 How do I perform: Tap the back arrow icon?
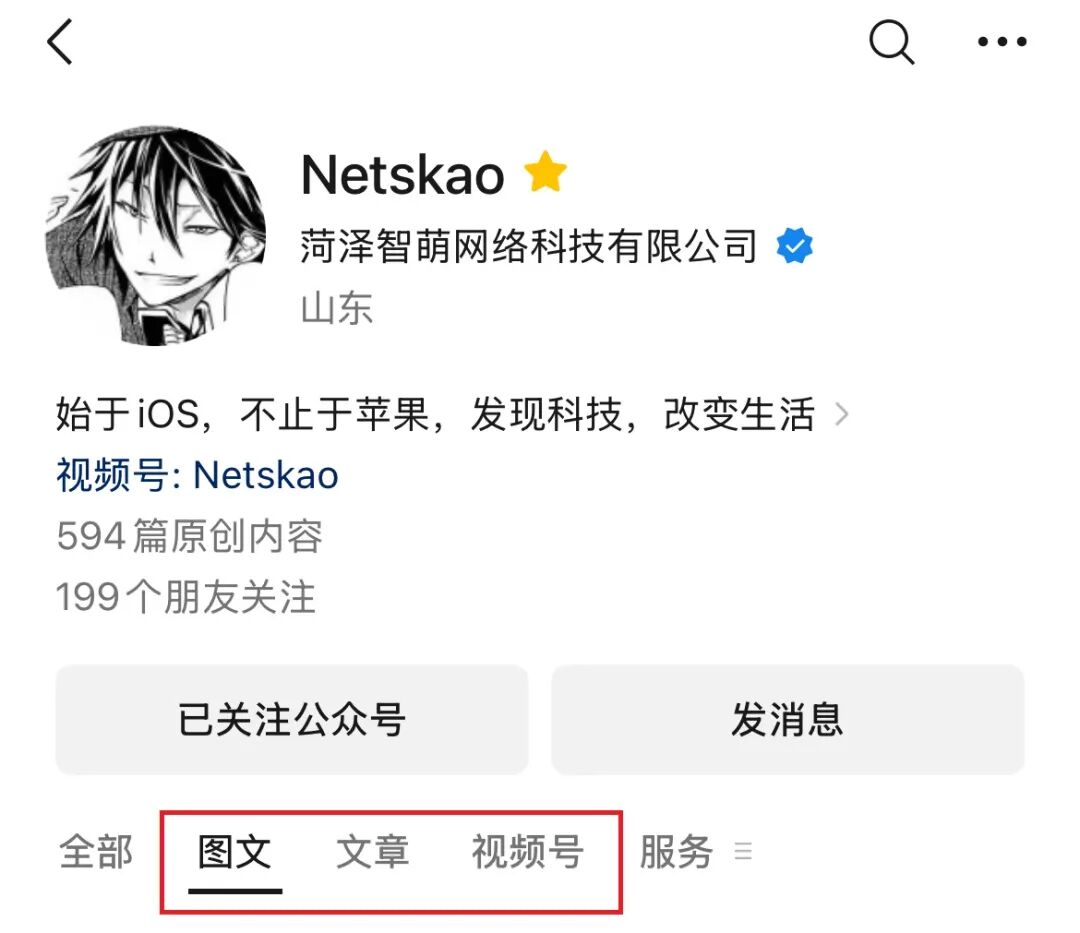60,41
